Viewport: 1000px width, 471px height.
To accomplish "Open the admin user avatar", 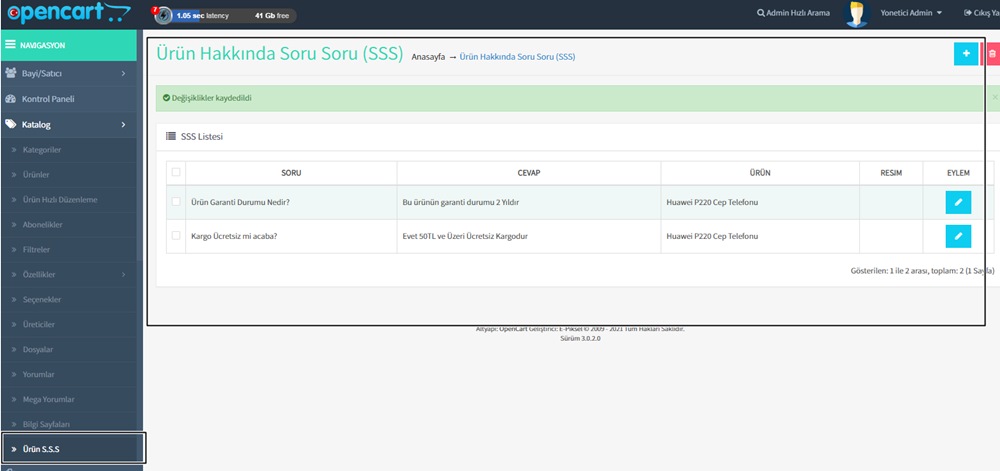I will [x=857, y=14].
